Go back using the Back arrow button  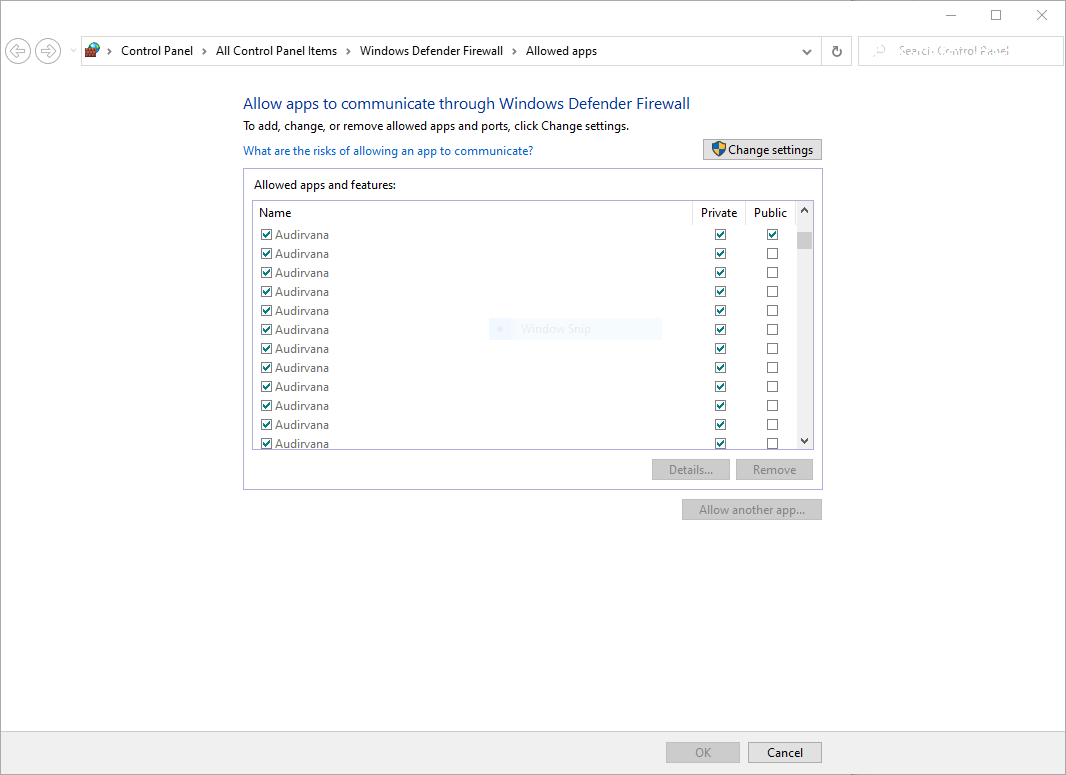18,51
